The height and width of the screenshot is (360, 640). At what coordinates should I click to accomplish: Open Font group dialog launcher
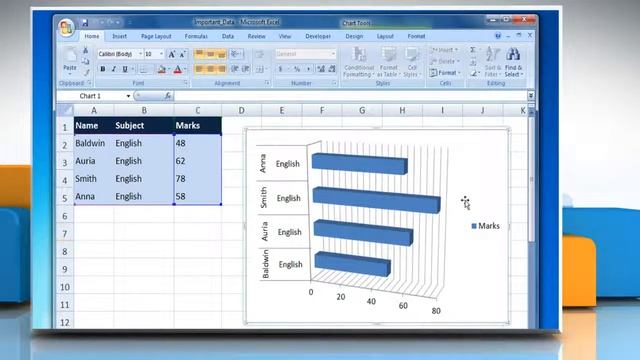point(186,83)
